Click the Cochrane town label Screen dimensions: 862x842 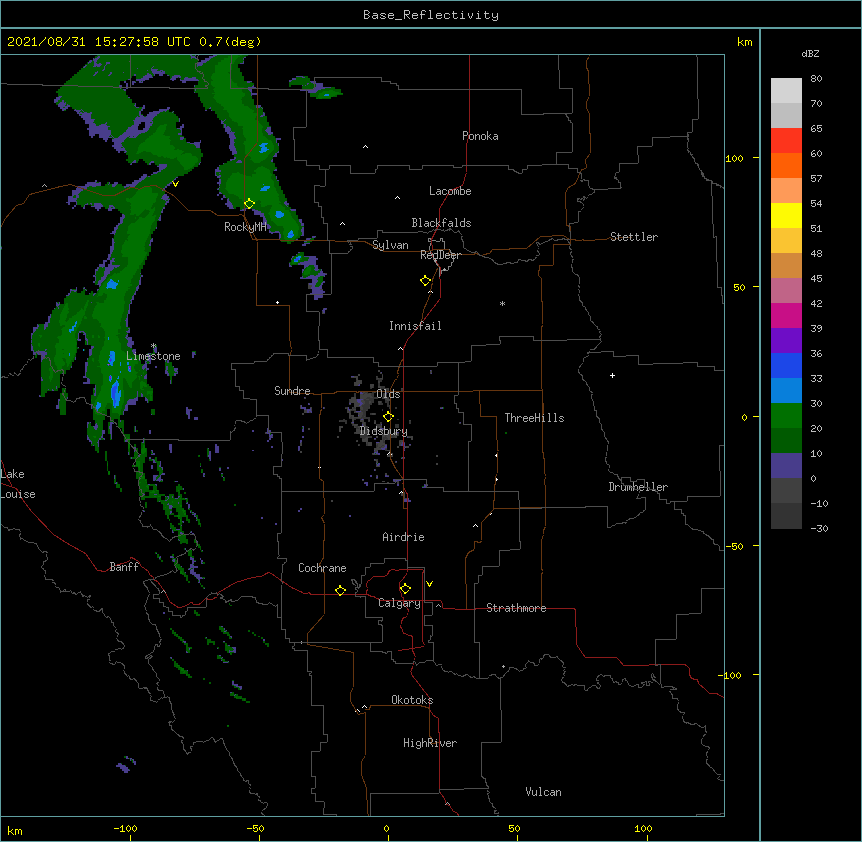point(322,568)
